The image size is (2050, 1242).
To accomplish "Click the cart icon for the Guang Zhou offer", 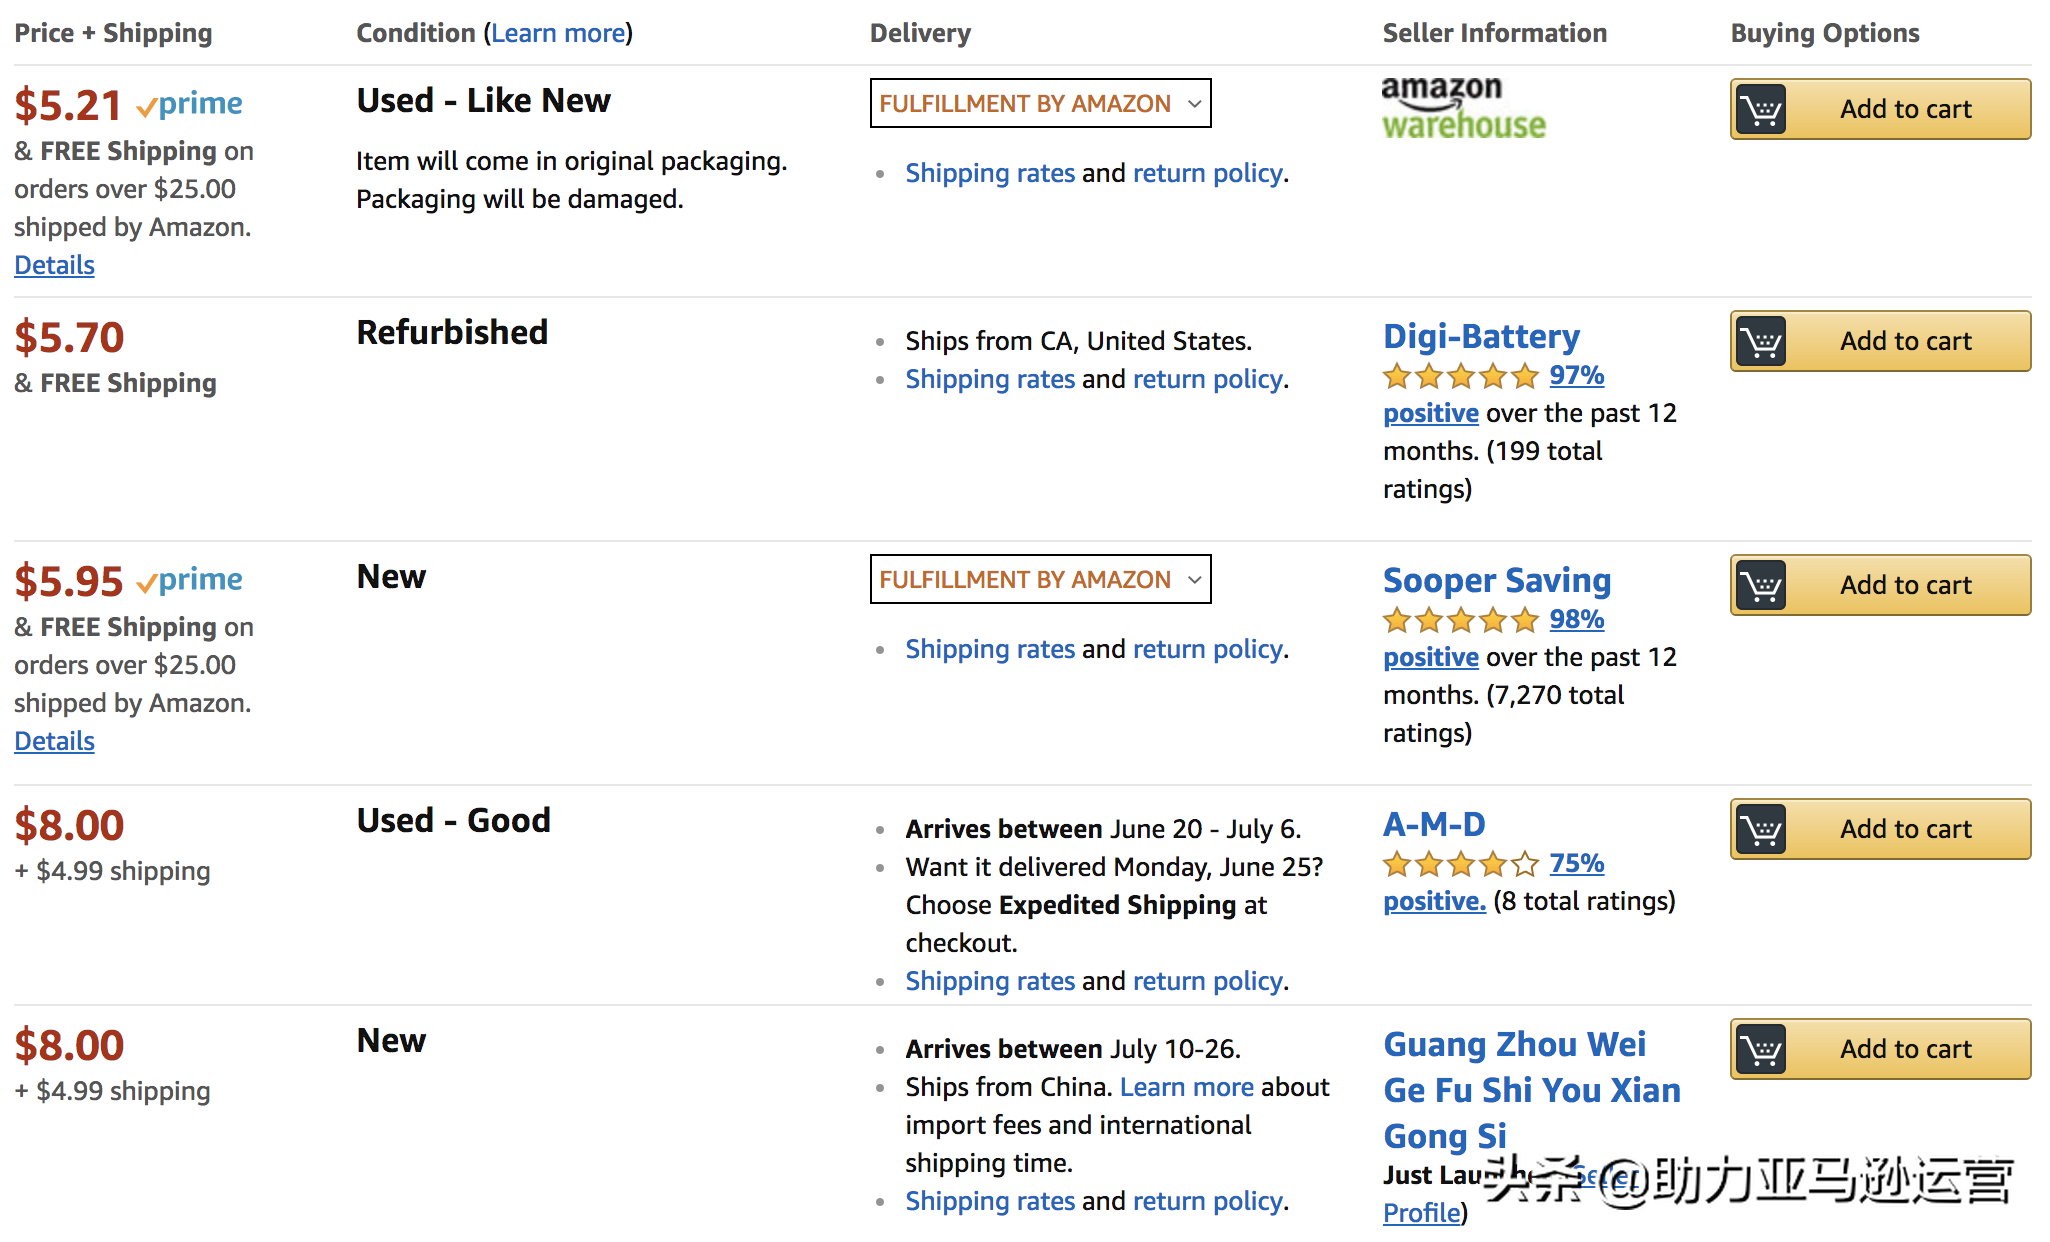I will tap(1761, 1049).
